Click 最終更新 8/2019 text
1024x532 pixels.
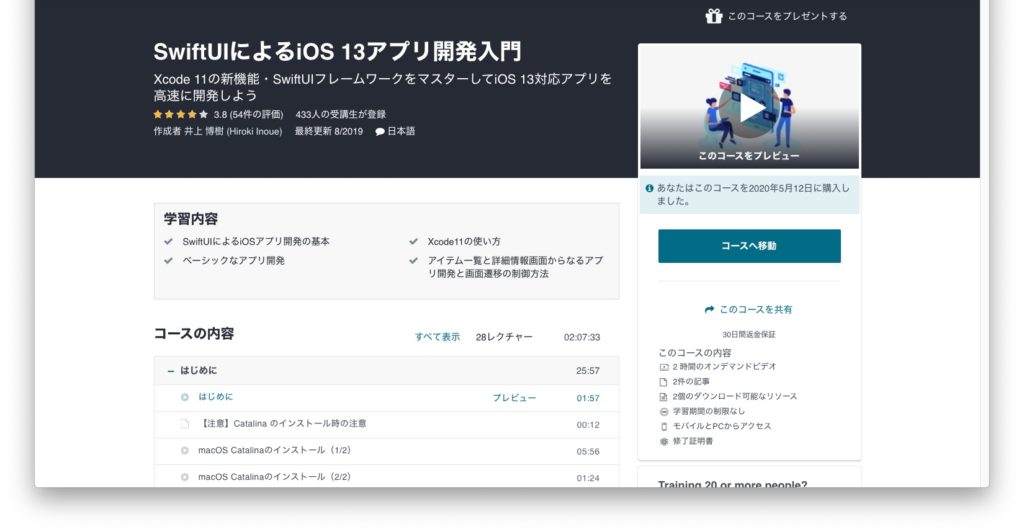pyautogui.click(x=328, y=131)
